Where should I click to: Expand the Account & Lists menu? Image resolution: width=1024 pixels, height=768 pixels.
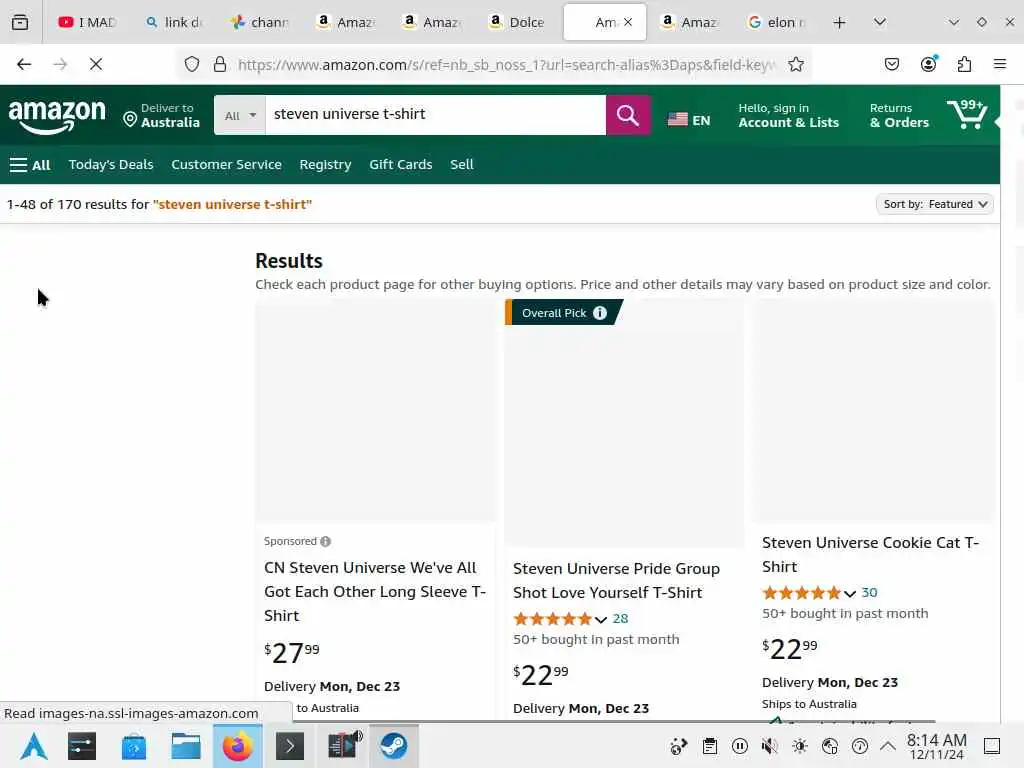tap(788, 116)
